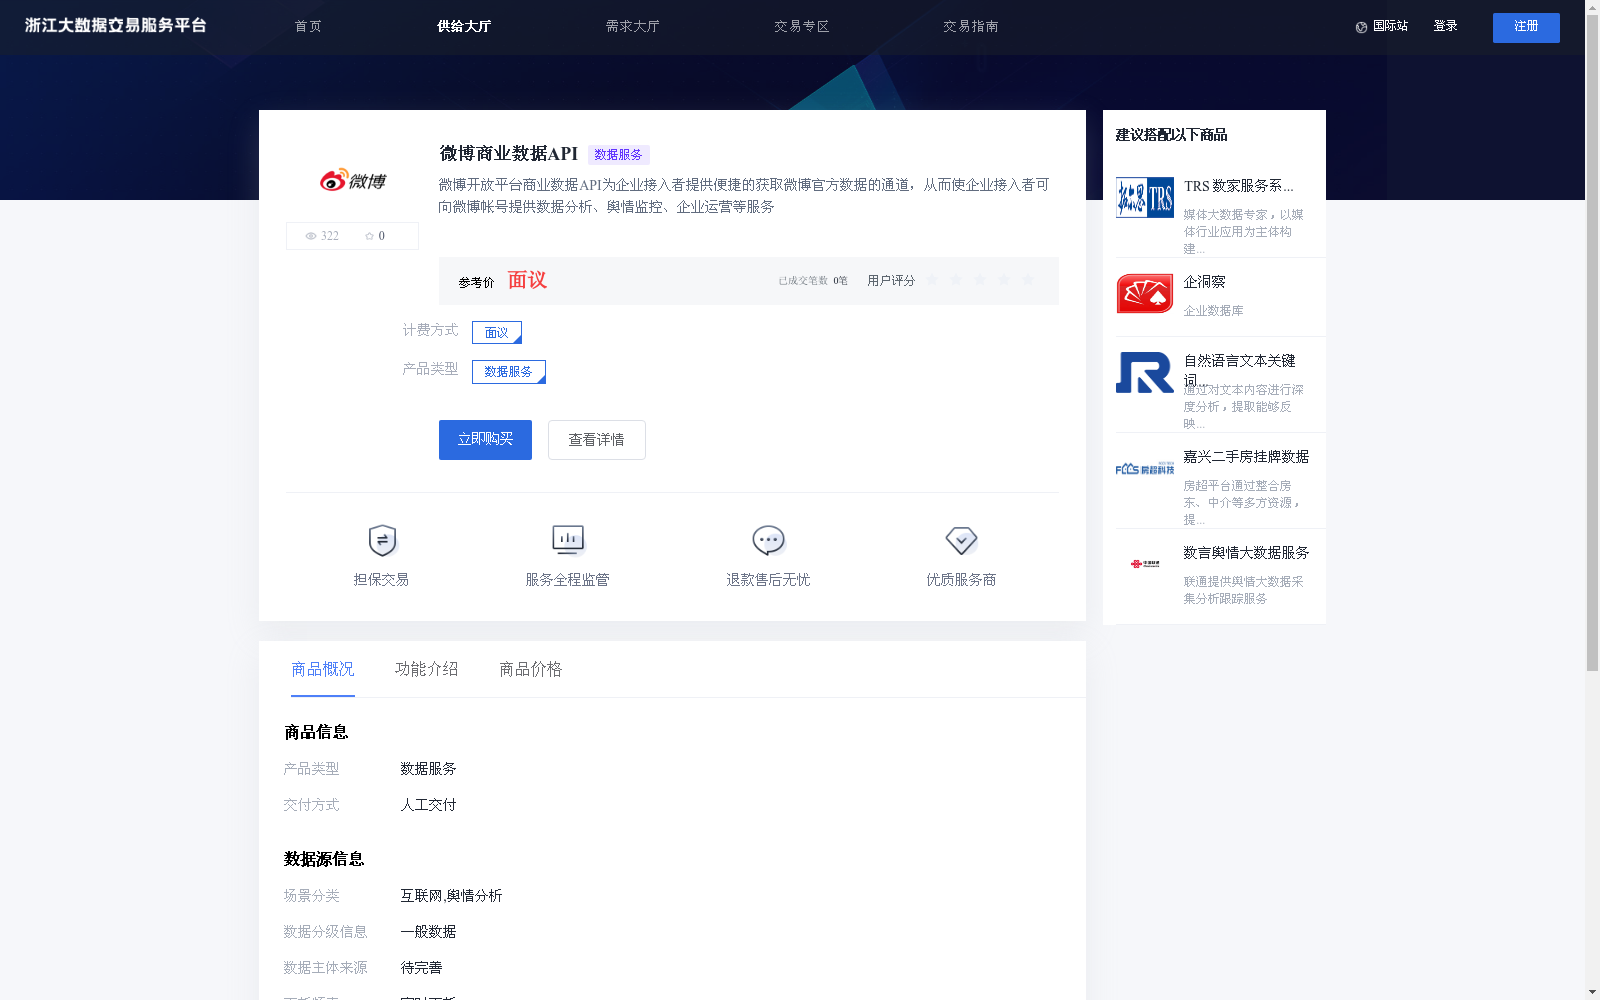This screenshot has height=1000, width=1600.
Task: Select the 数据服务 product type option
Action: (509, 372)
